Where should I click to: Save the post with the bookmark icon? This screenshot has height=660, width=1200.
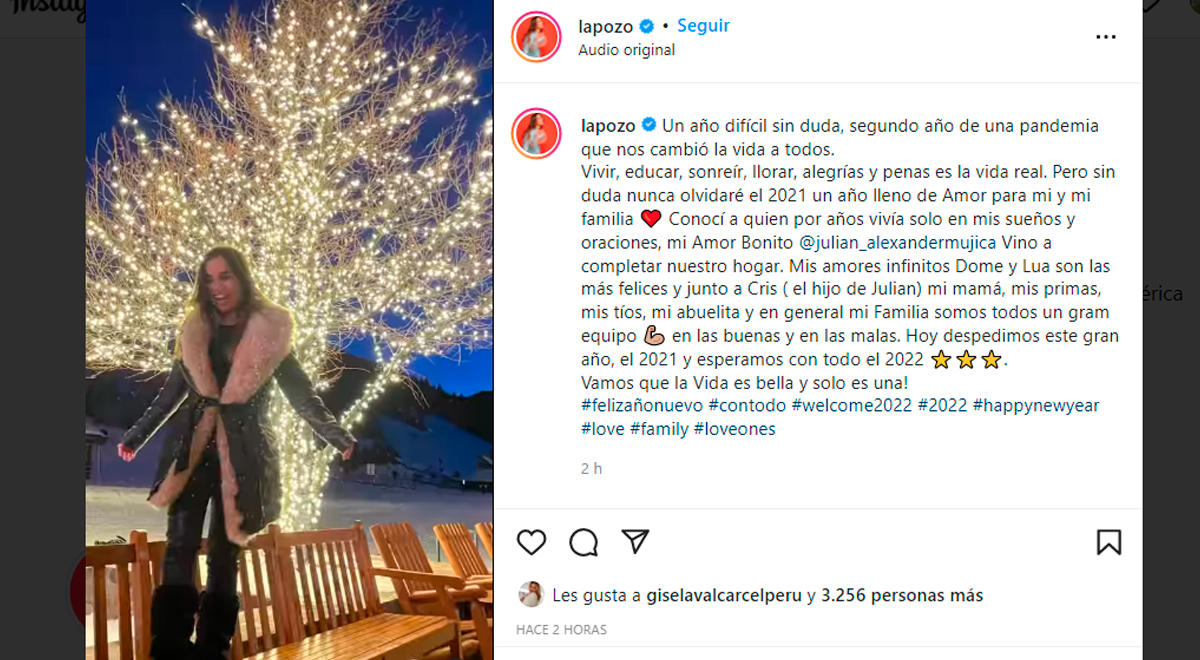point(1108,542)
